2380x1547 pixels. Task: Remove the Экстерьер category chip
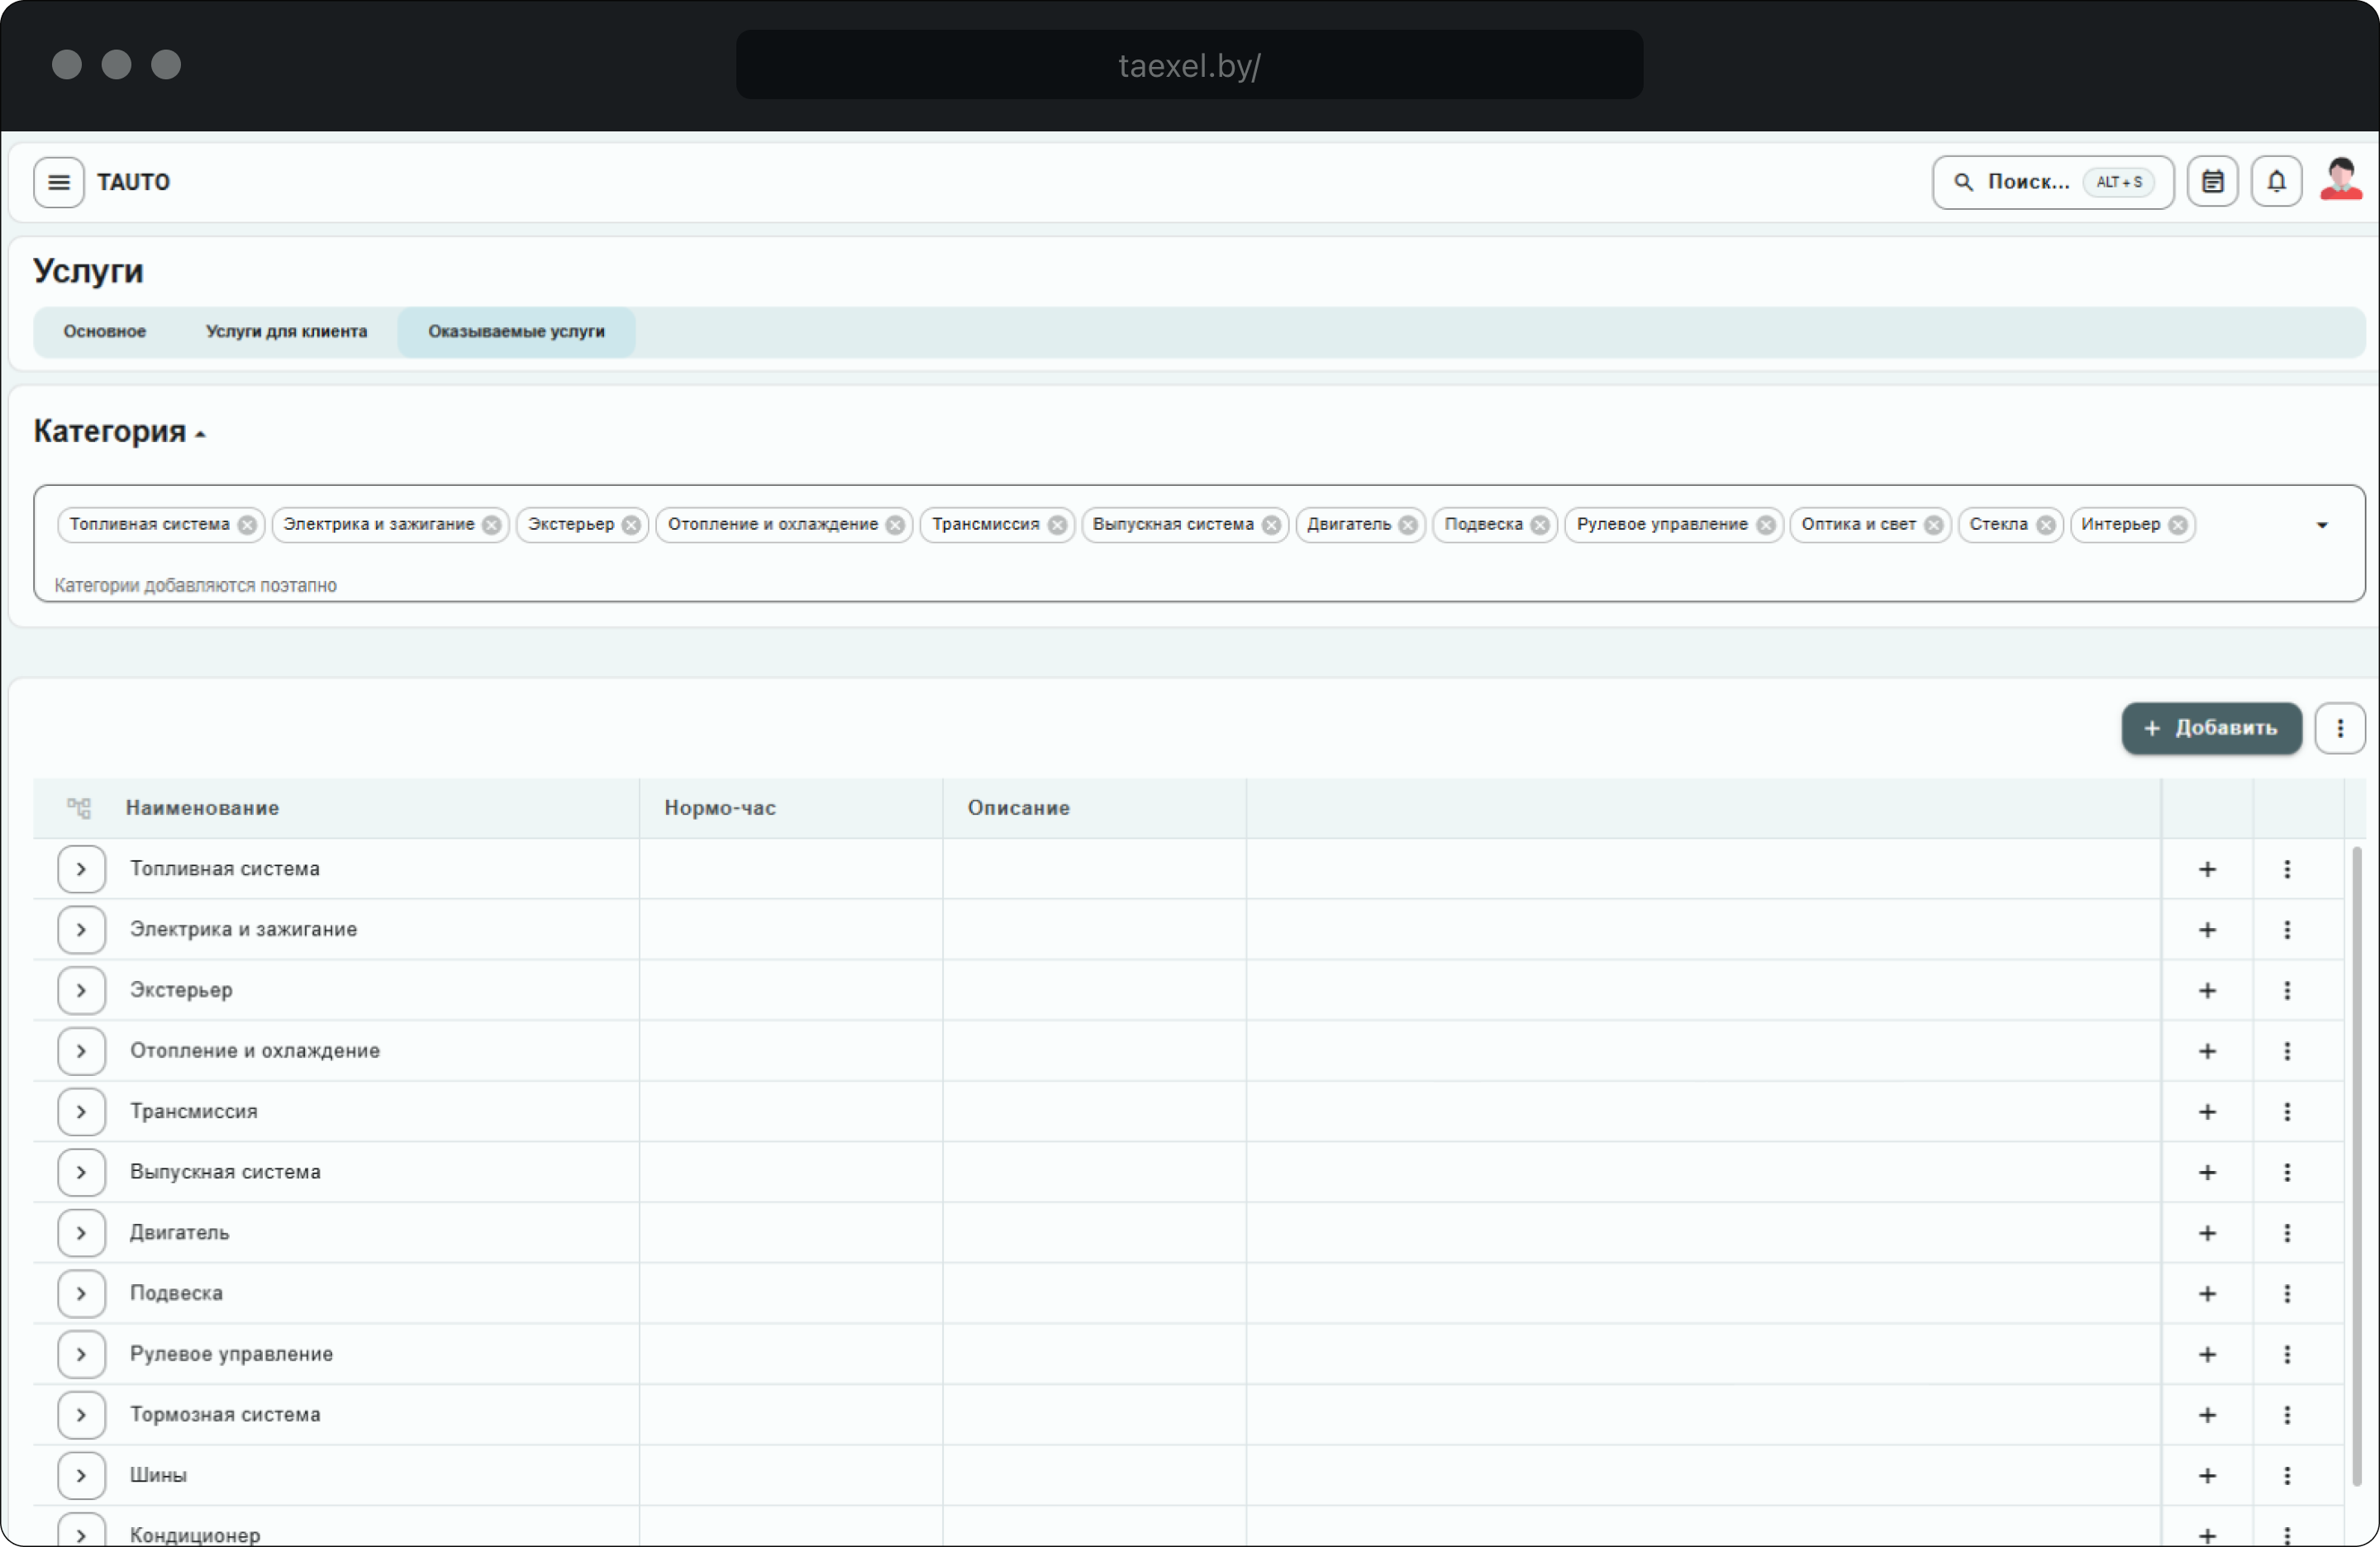tap(631, 525)
